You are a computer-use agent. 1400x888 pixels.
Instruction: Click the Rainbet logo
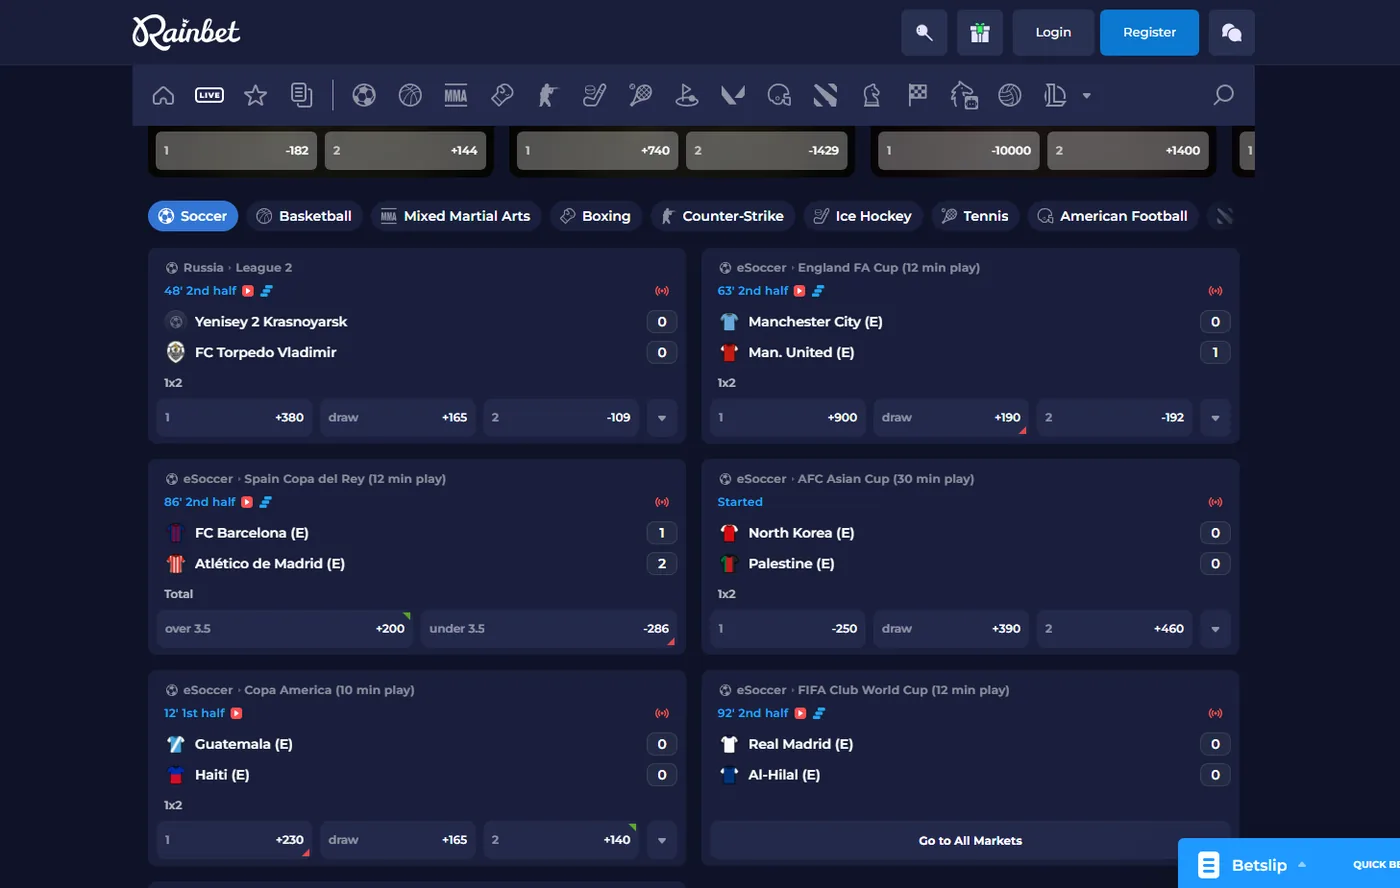[186, 32]
